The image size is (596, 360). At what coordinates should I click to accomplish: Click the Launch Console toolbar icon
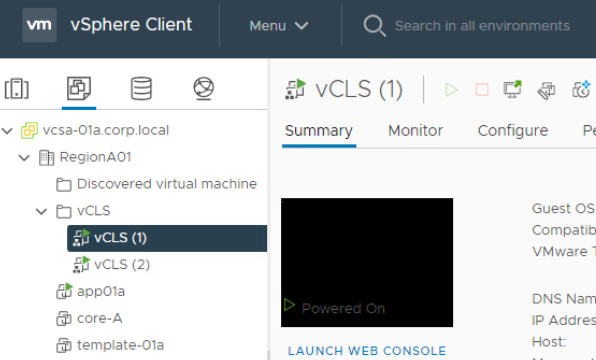[x=512, y=90]
